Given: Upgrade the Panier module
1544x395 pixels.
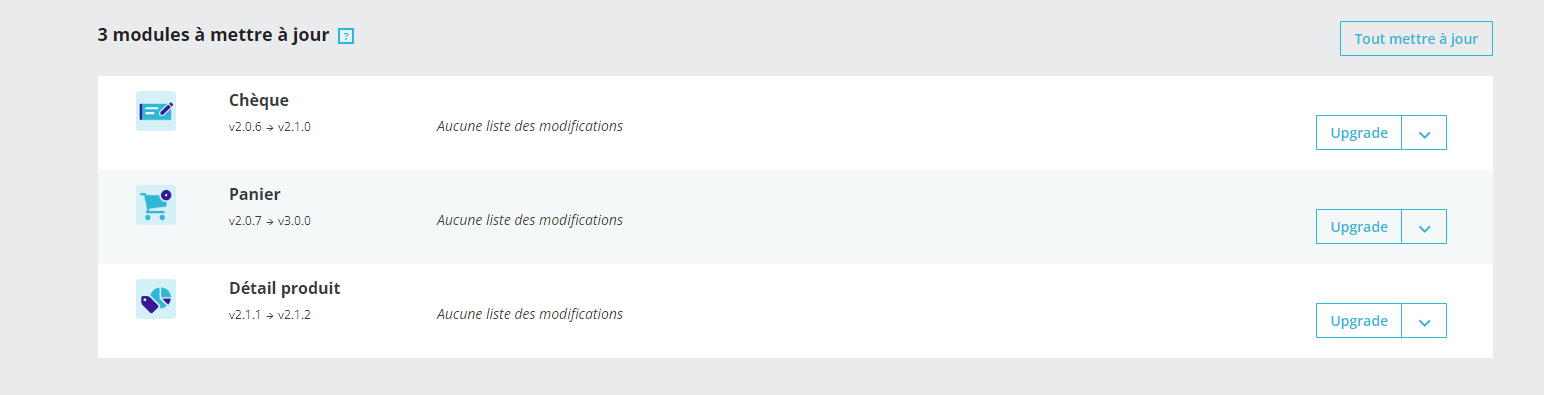Looking at the screenshot, I should tap(1359, 227).
